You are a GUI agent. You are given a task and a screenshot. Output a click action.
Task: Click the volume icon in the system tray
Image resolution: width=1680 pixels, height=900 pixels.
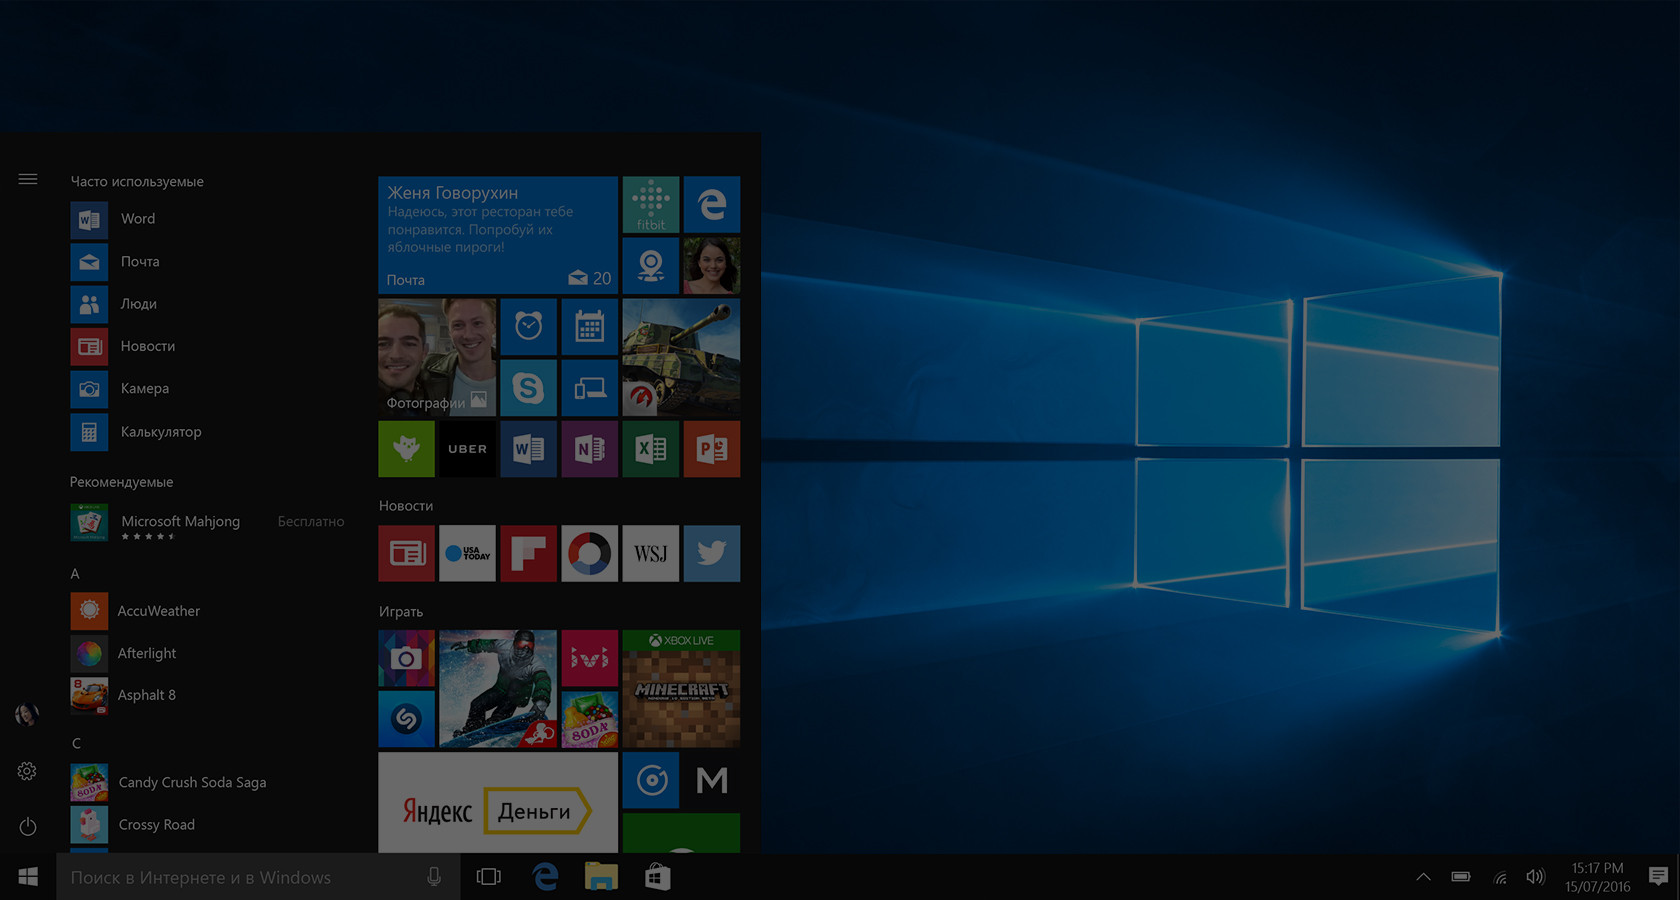click(x=1536, y=877)
